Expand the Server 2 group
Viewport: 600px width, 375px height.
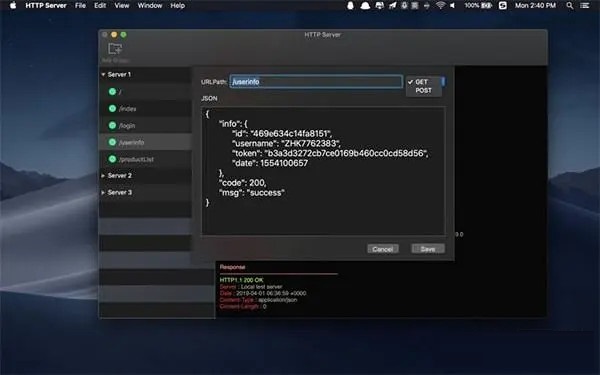(103, 176)
